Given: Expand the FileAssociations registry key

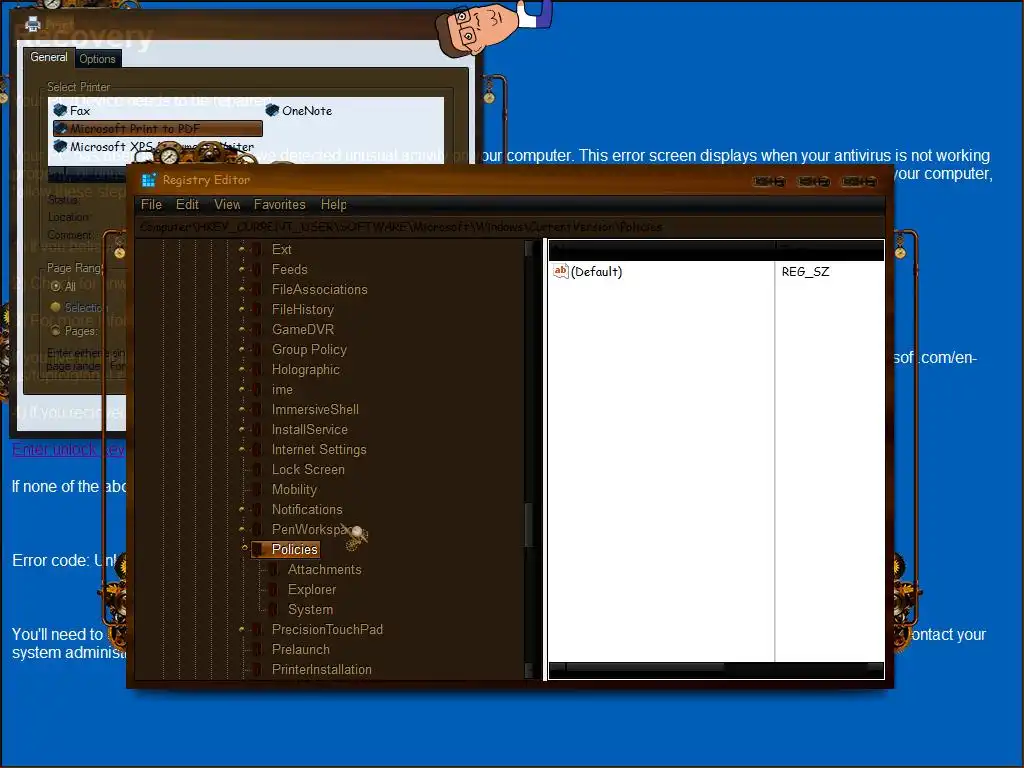Looking at the screenshot, I should coord(242,289).
